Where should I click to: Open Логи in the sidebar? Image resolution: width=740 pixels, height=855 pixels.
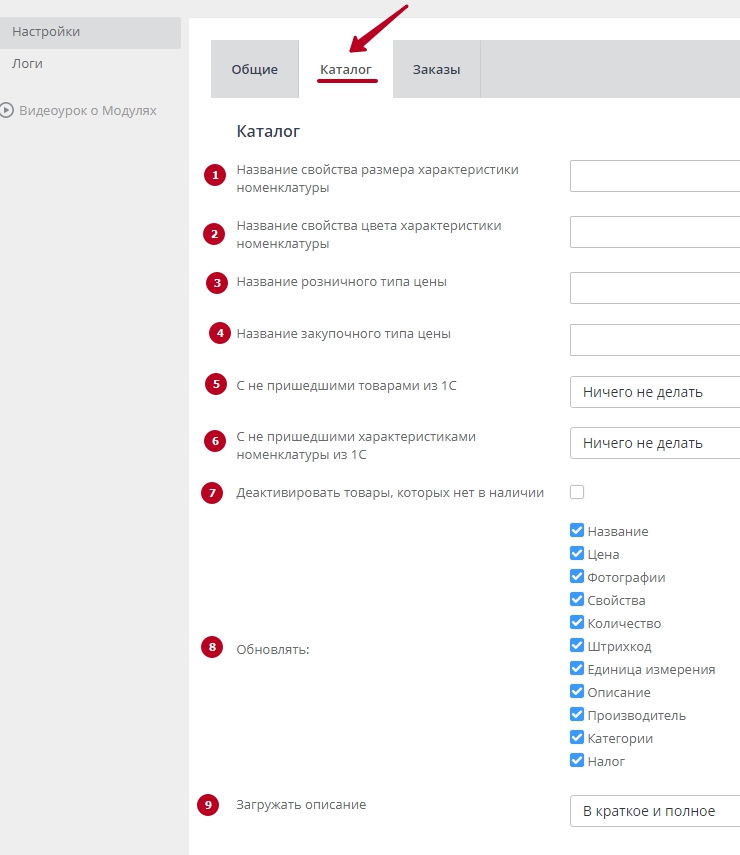[x=28, y=64]
